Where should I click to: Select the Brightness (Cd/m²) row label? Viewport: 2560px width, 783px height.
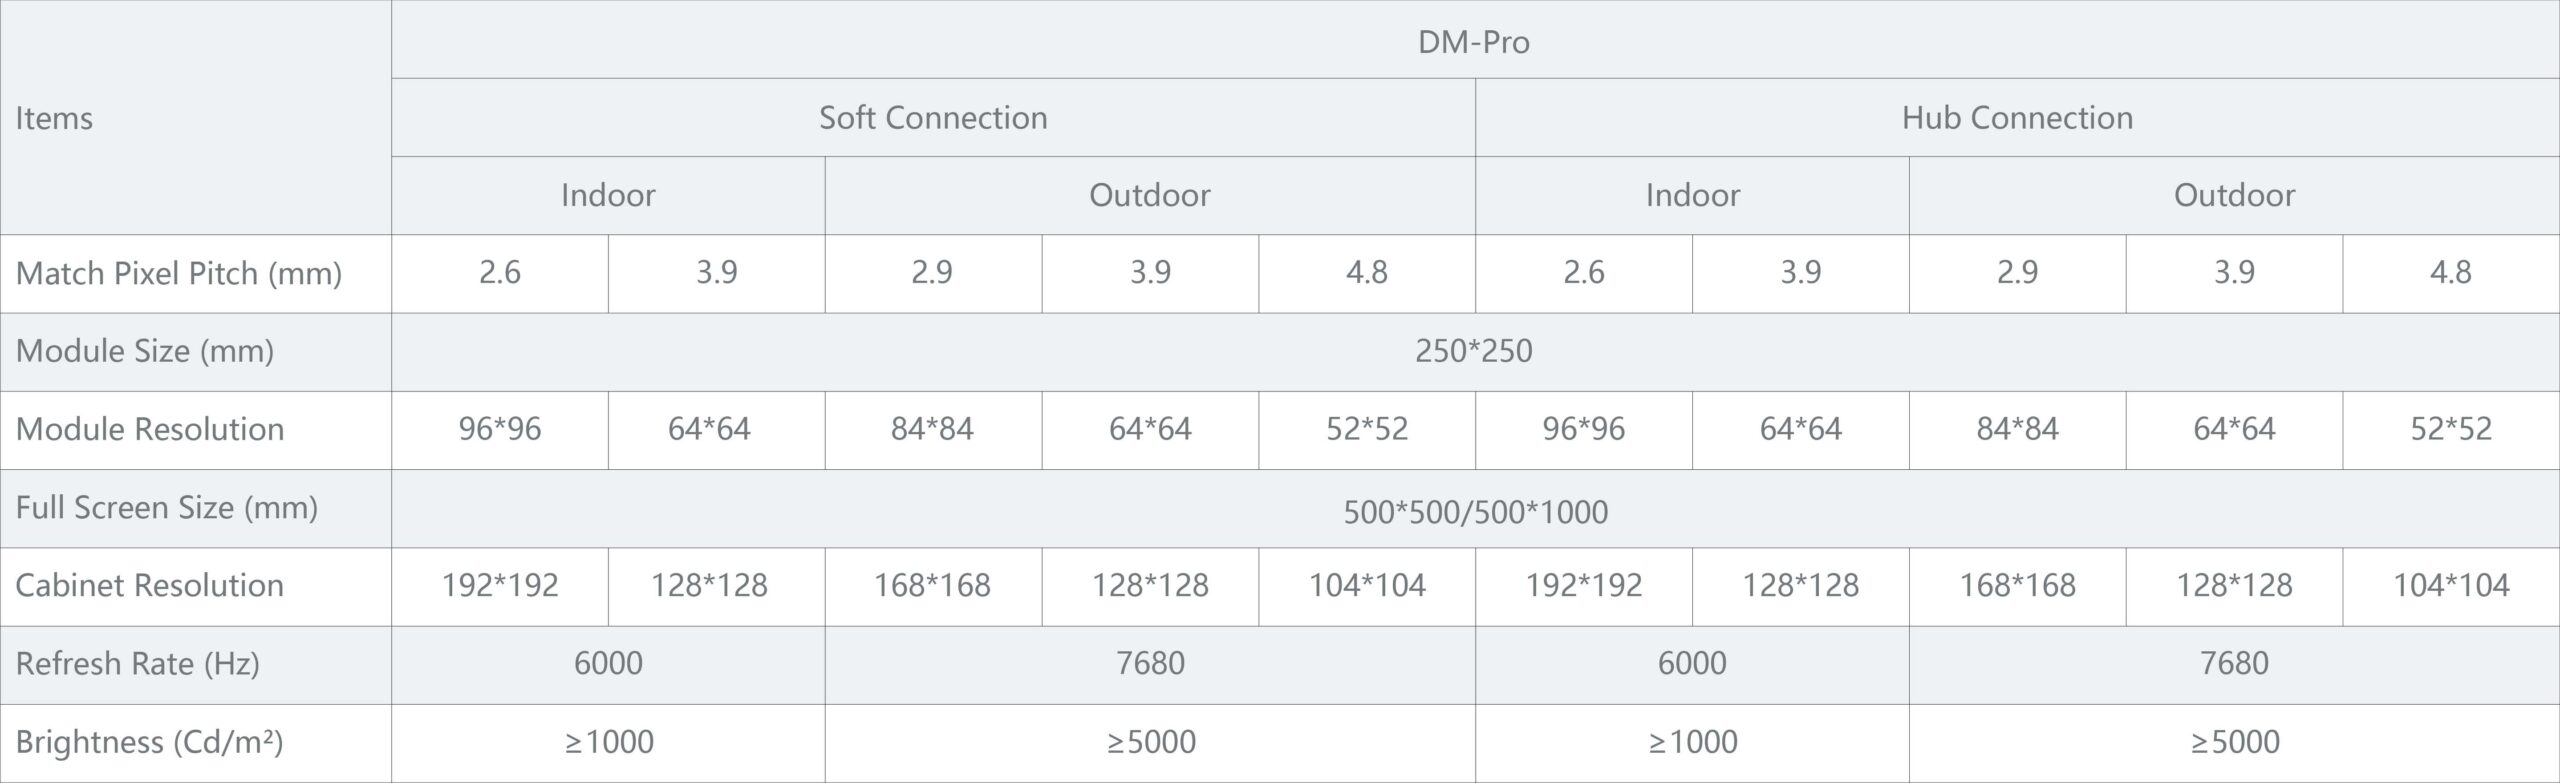tap(150, 742)
